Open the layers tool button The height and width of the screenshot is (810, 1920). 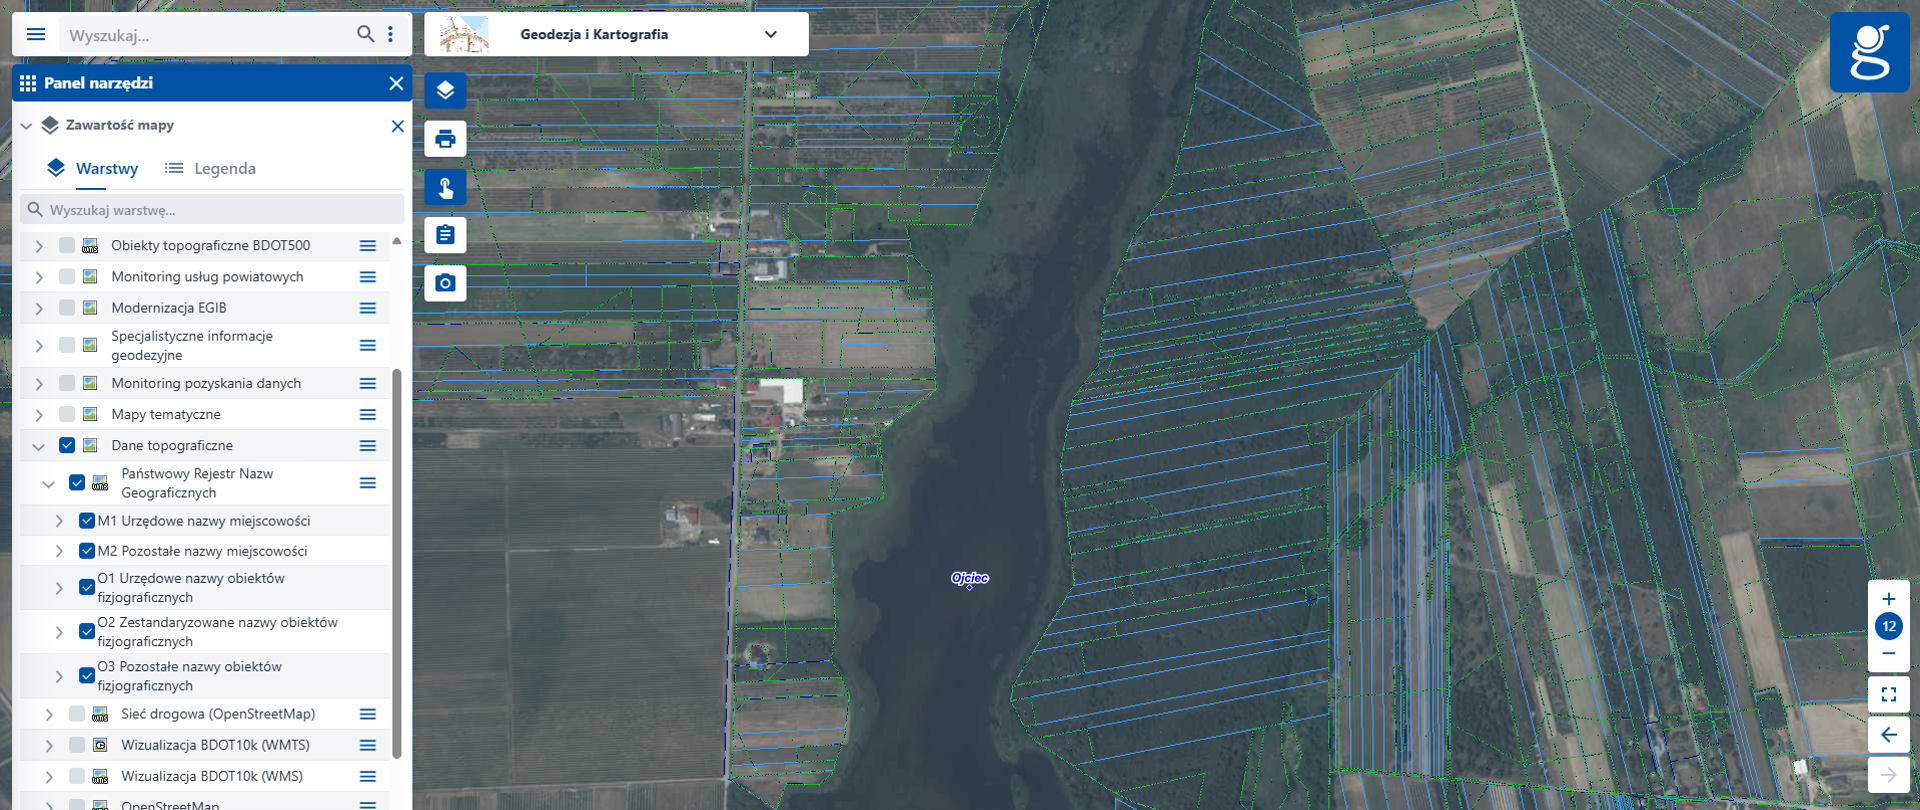[x=445, y=91]
